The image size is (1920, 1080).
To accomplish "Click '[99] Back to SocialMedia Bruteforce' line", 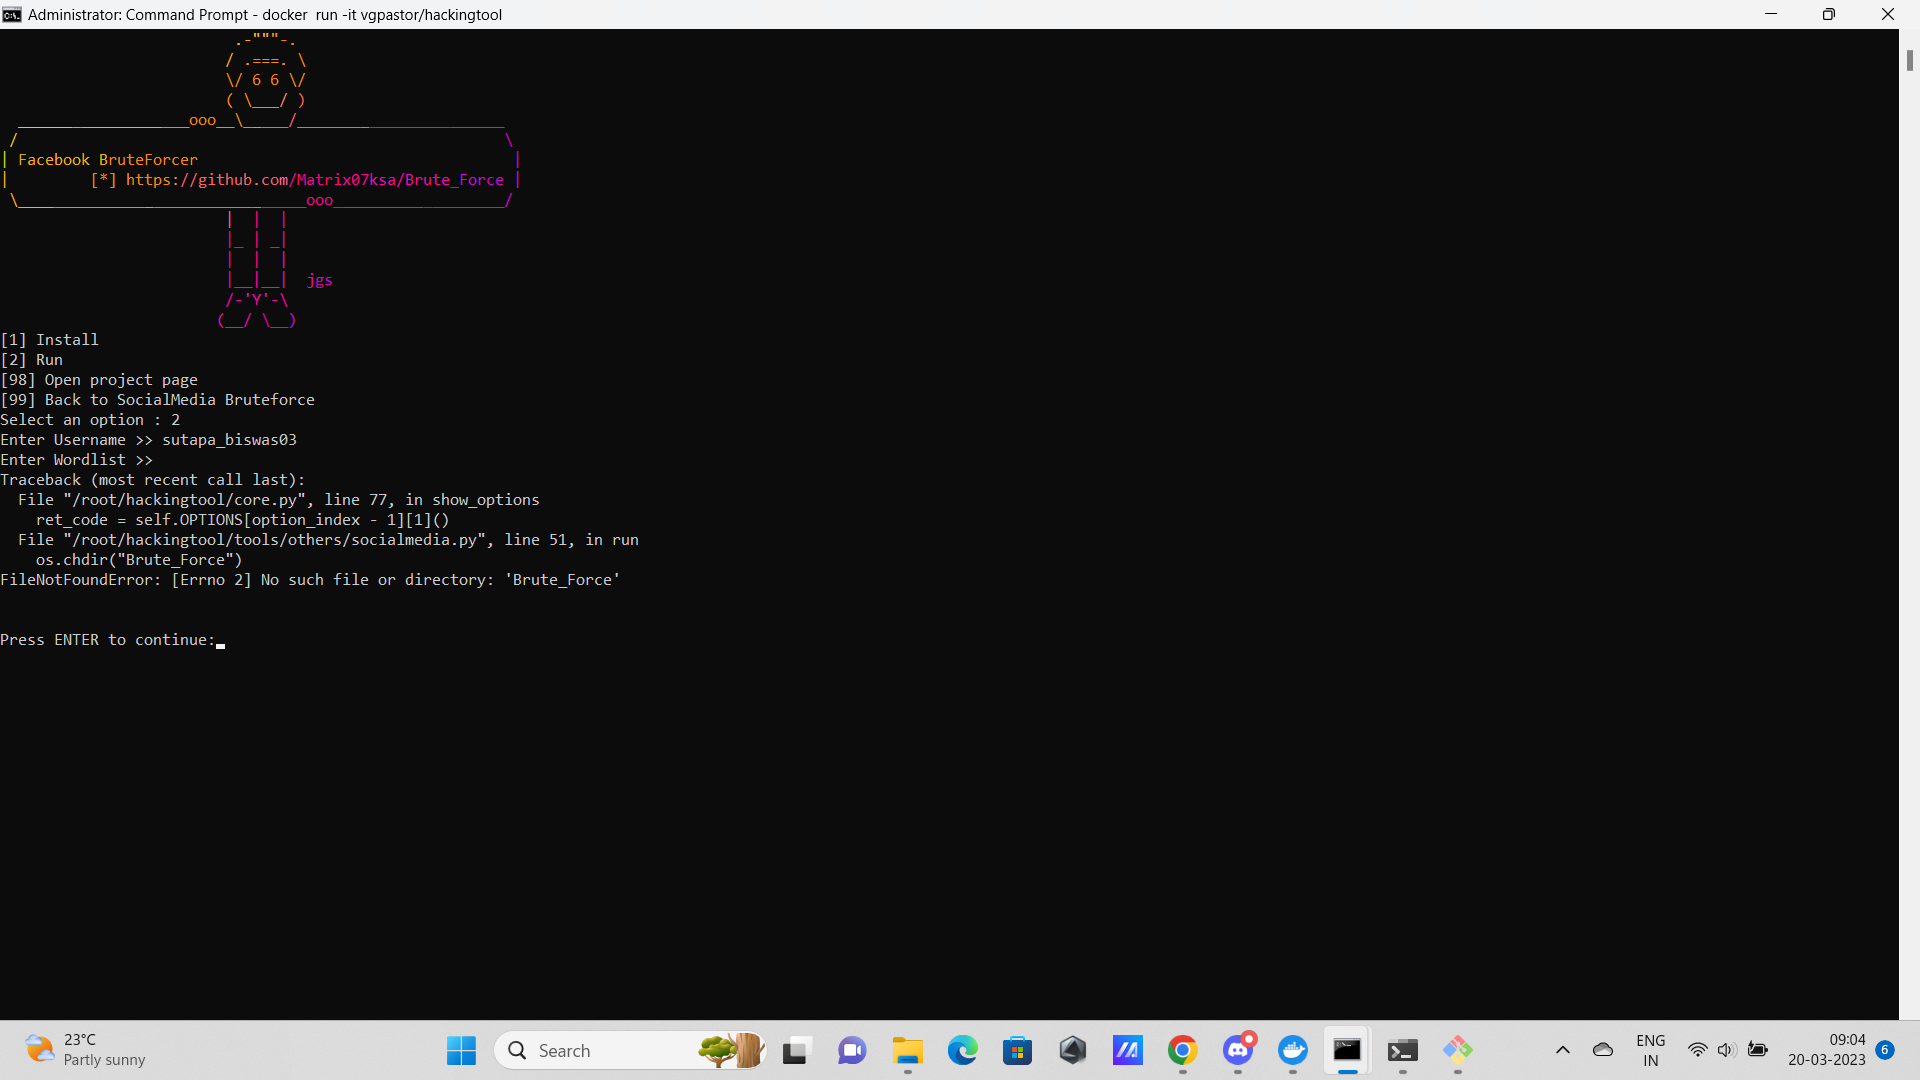I will click(x=158, y=400).
